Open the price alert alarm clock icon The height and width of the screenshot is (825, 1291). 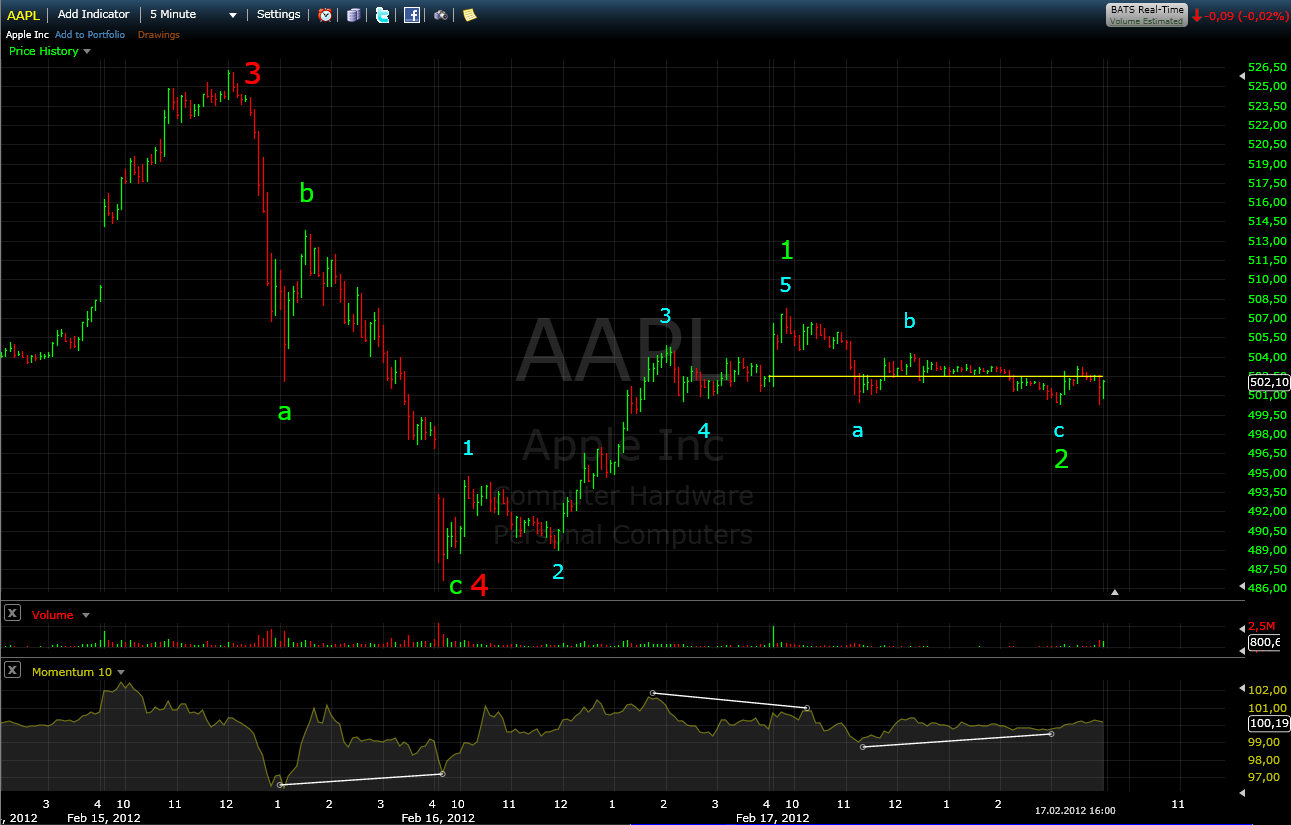click(325, 15)
